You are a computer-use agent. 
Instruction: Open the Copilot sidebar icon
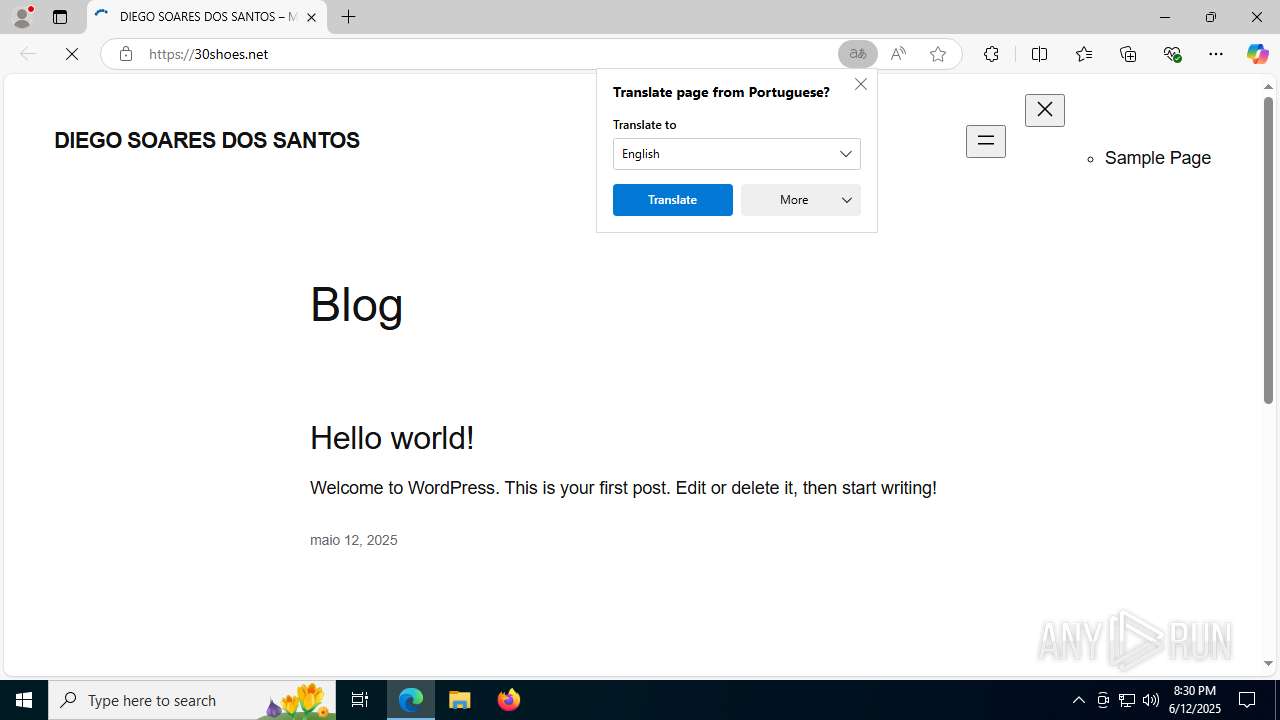click(1257, 54)
